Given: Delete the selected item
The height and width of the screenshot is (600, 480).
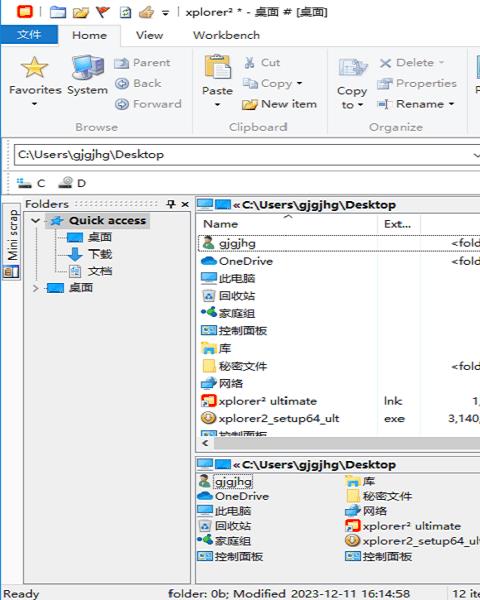Looking at the screenshot, I should tap(407, 63).
